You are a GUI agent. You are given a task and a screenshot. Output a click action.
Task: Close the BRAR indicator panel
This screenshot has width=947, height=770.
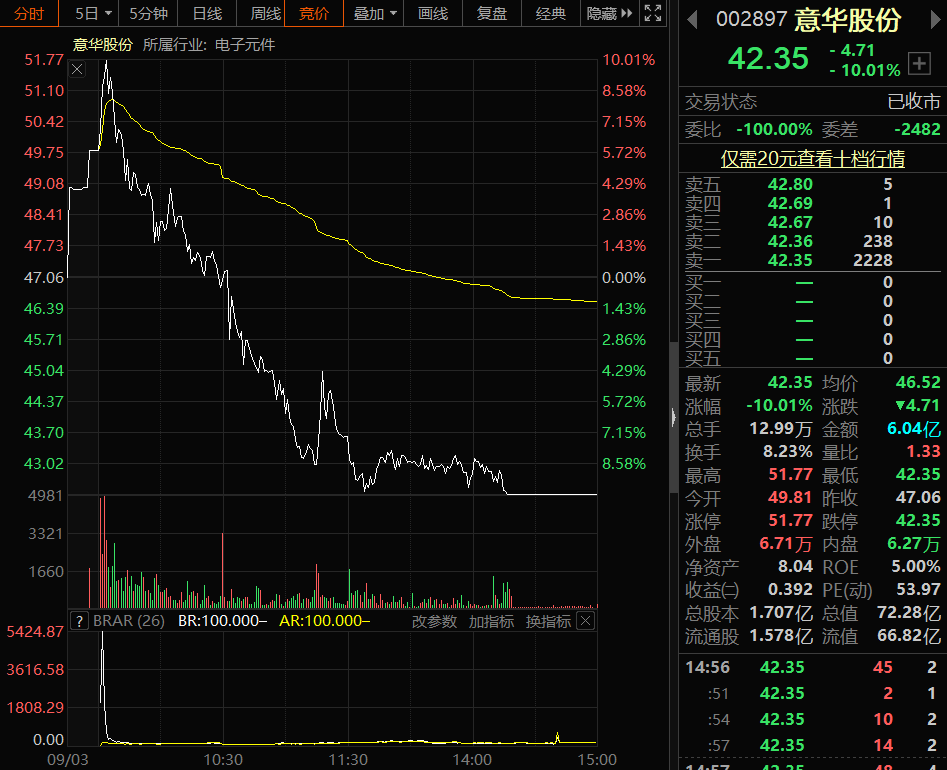click(x=586, y=621)
